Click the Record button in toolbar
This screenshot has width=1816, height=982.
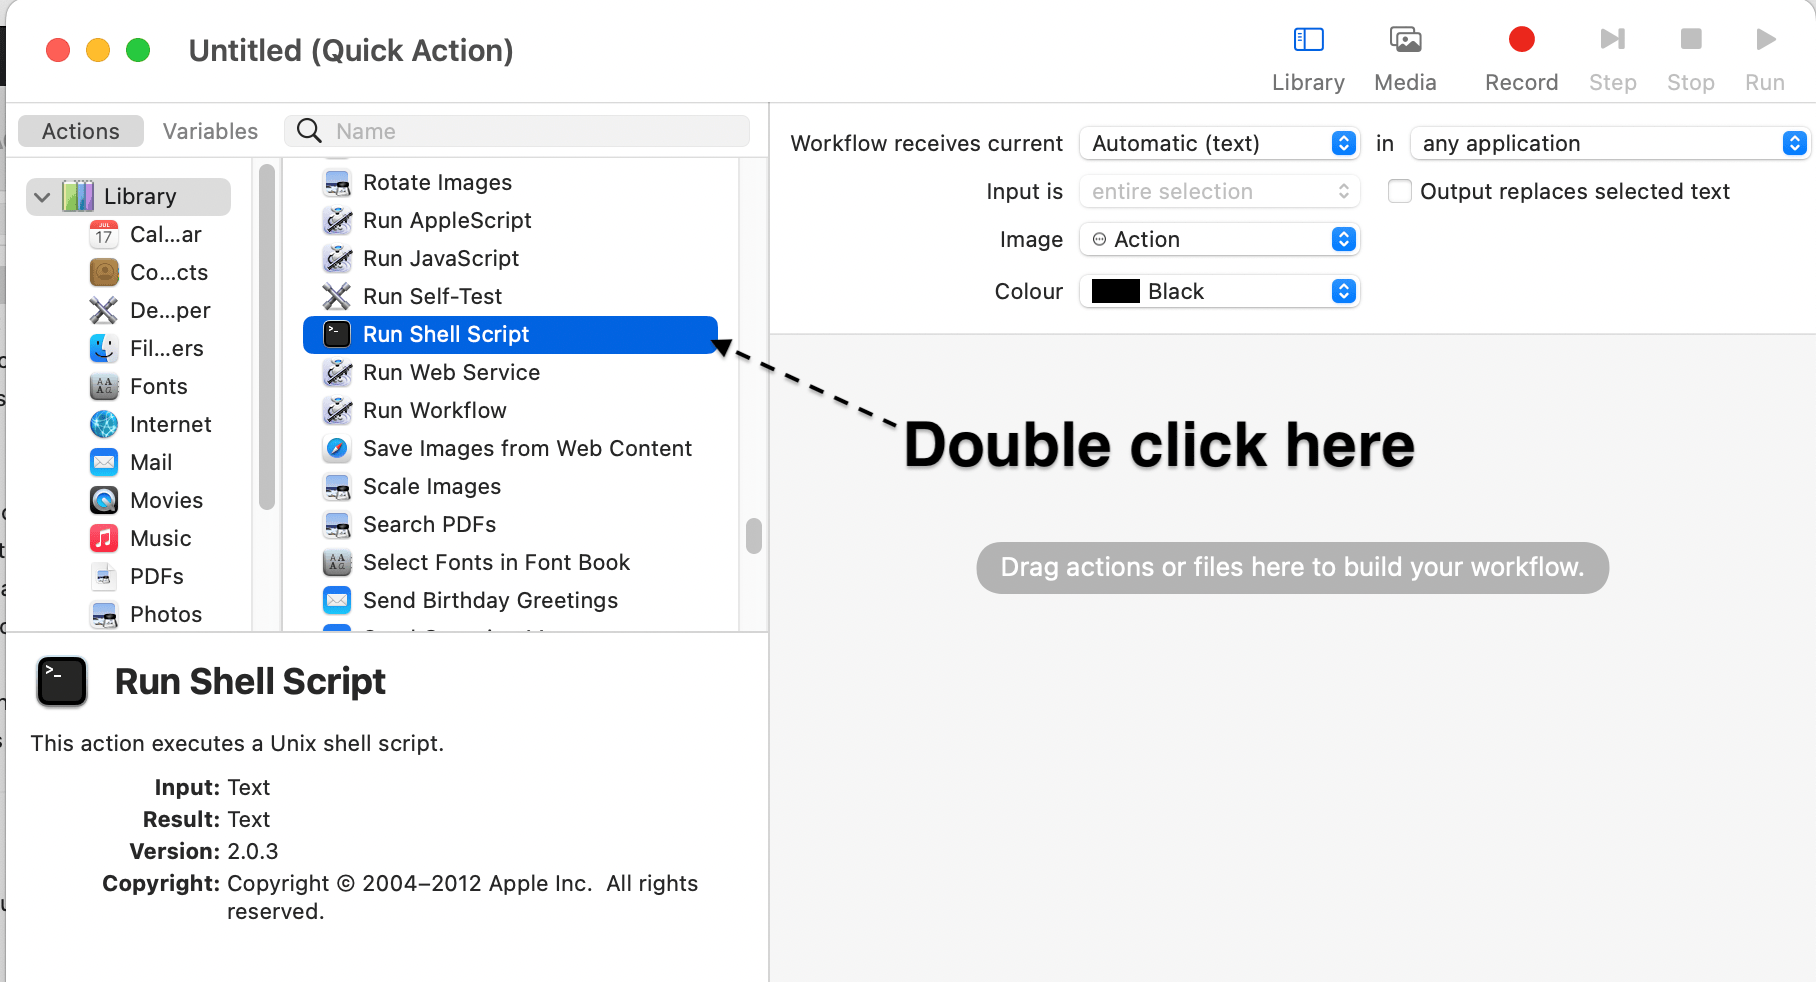1521,40
